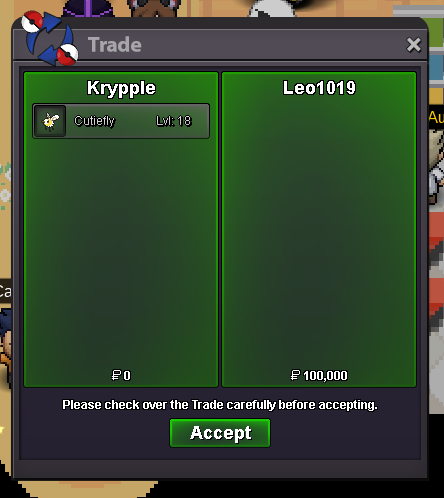
Task: Click the Trade swap Pokéball icon
Action: point(50,37)
